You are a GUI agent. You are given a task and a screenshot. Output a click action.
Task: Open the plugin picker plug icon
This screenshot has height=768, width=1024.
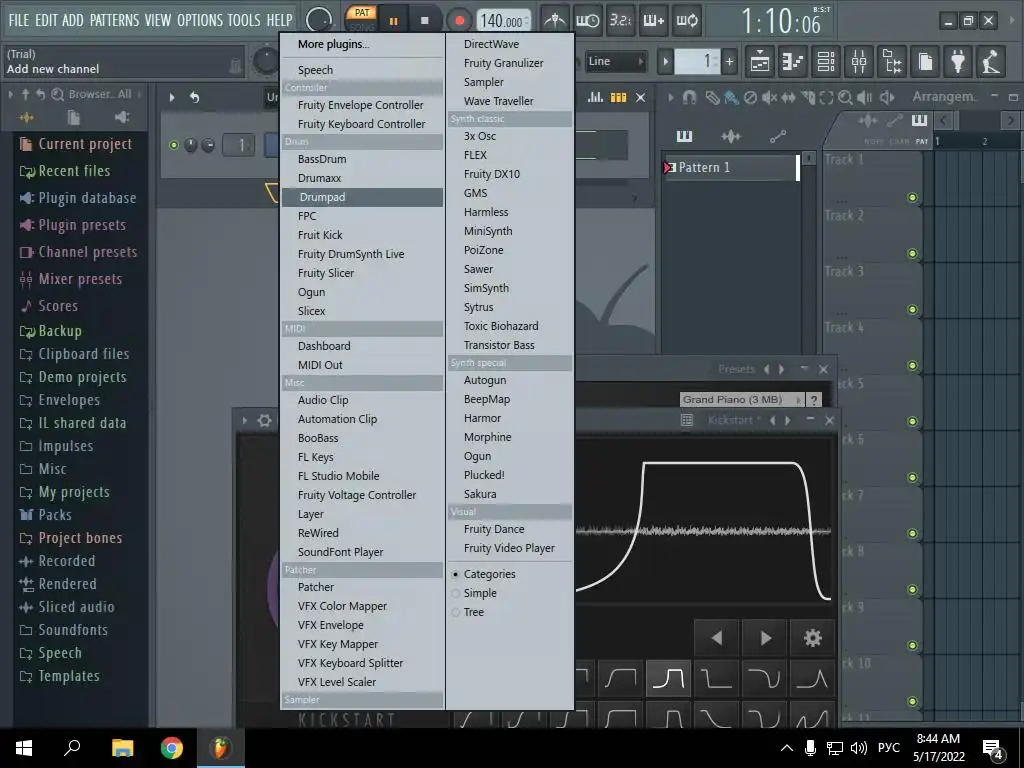coord(958,62)
